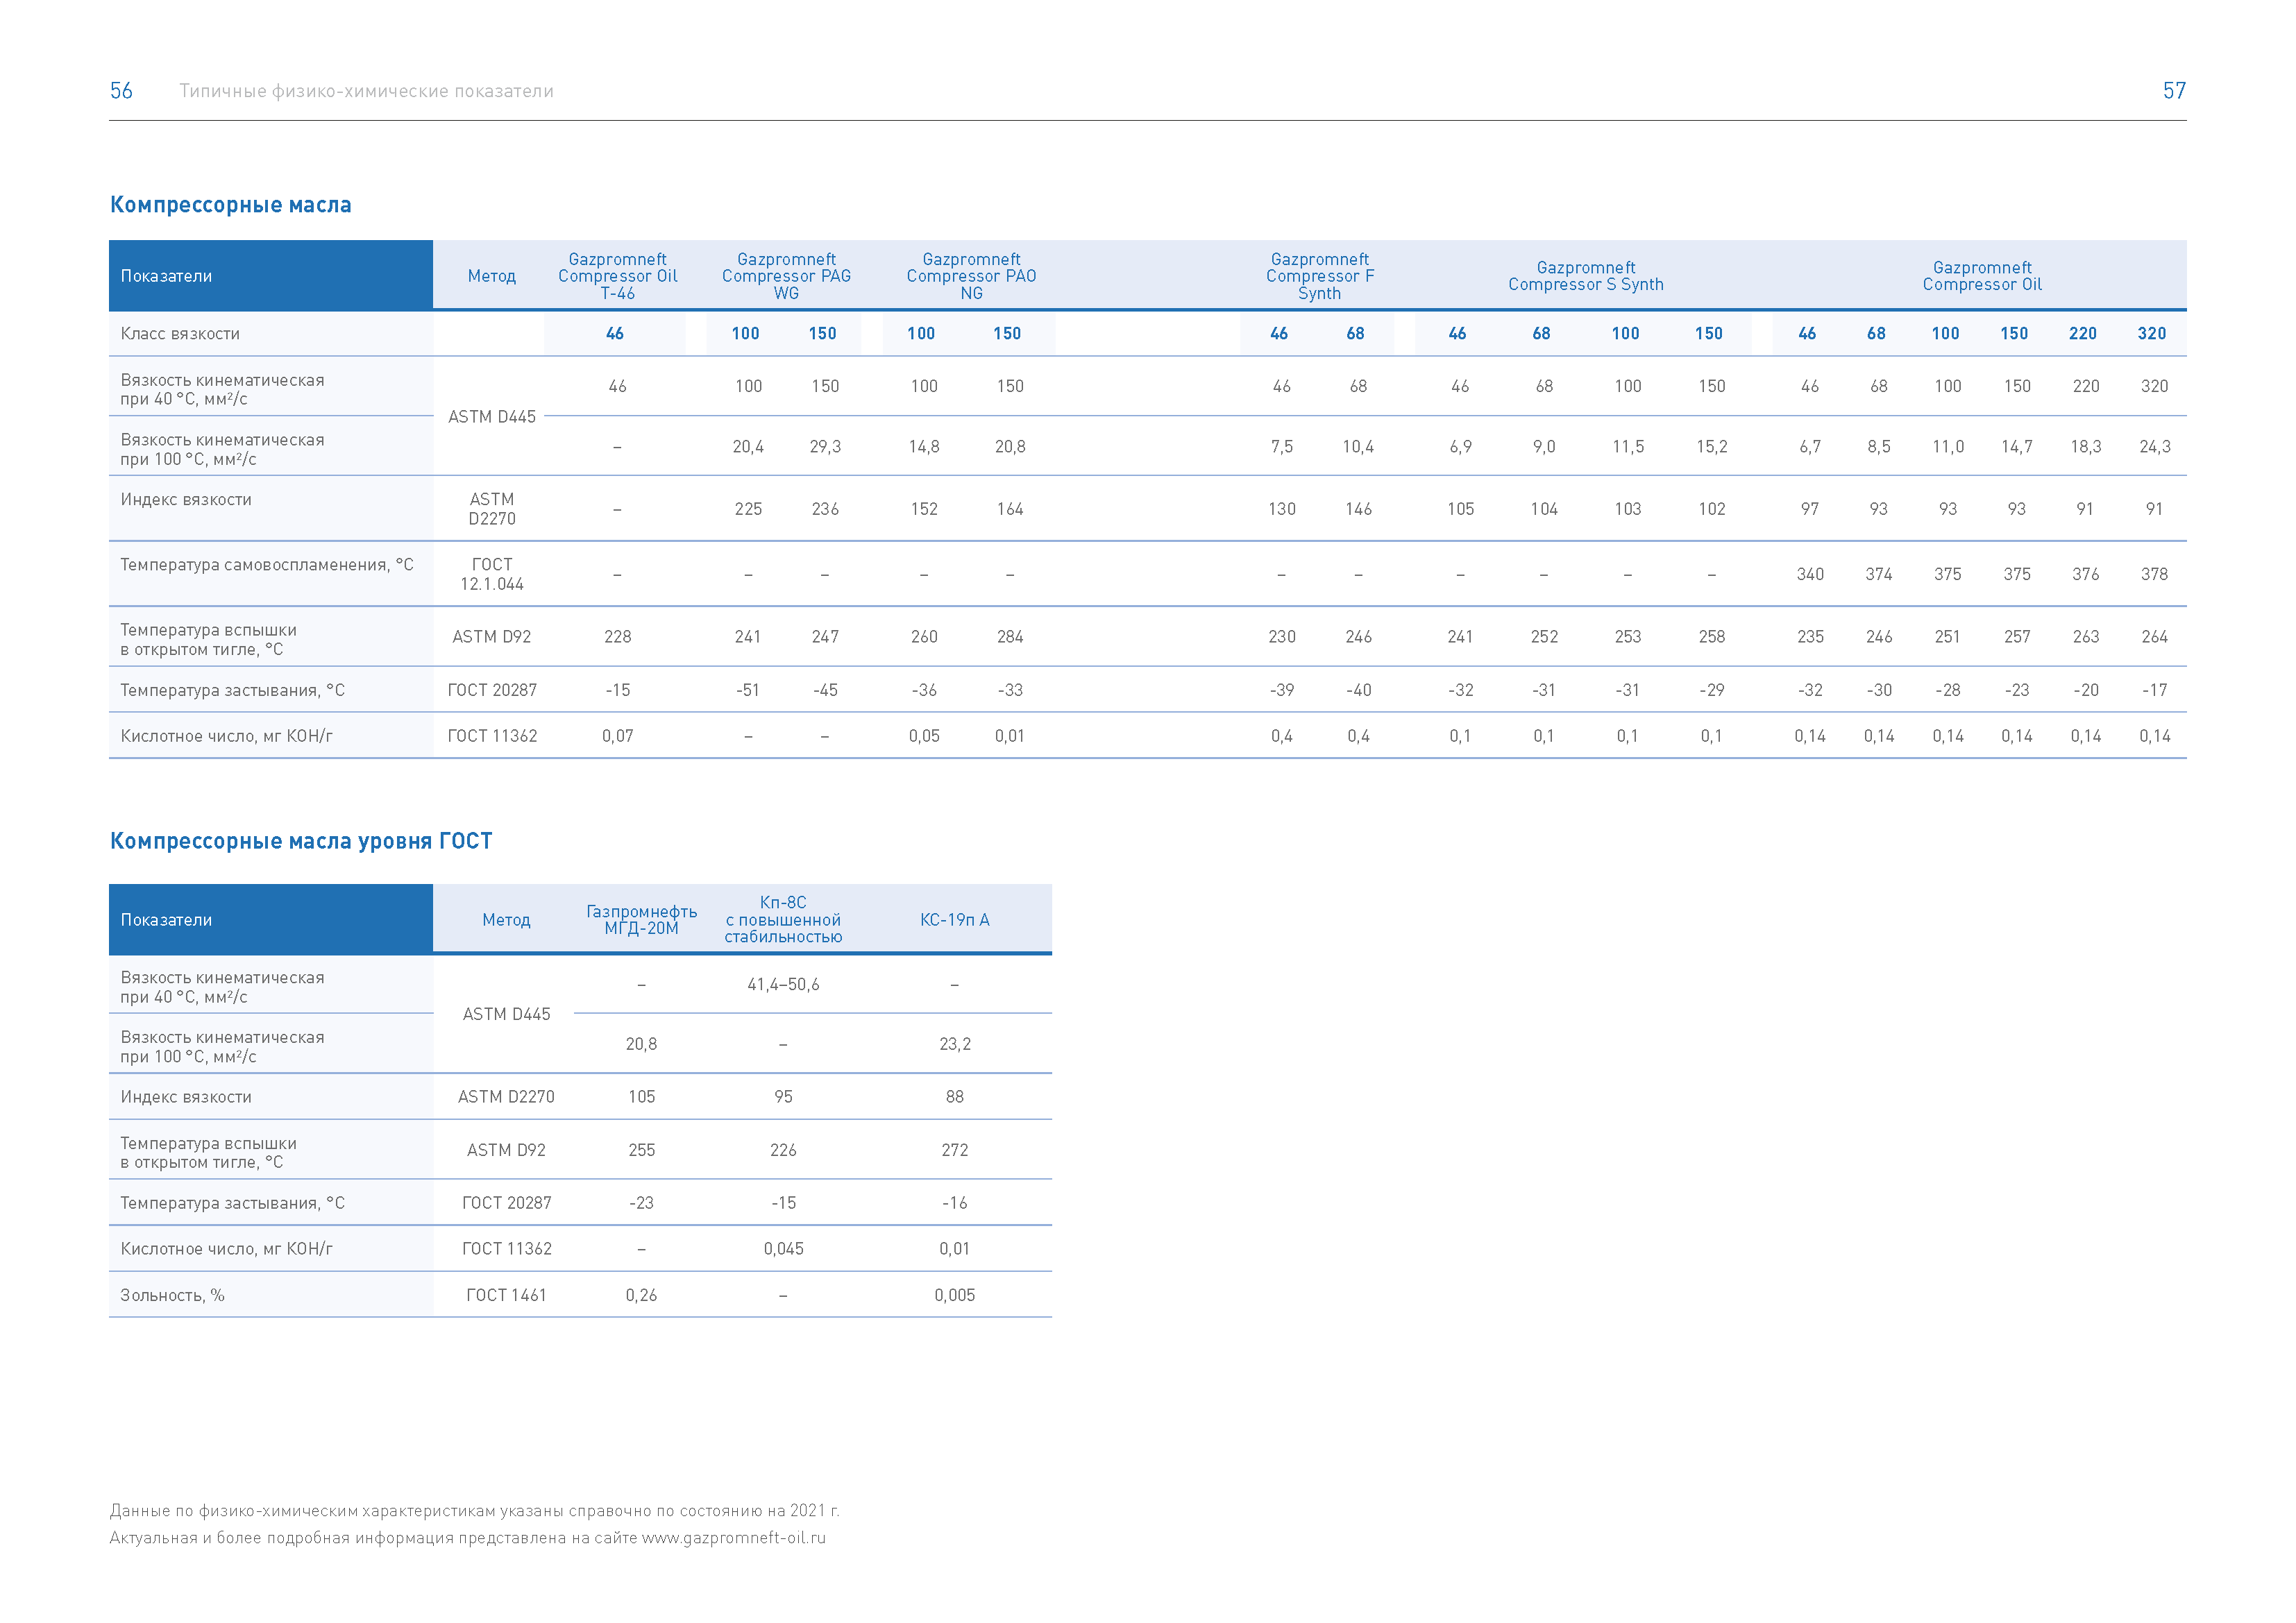Click the 'ГОСТ 12.1.044' method cell
The height and width of the screenshot is (1623, 2296).
(492, 574)
